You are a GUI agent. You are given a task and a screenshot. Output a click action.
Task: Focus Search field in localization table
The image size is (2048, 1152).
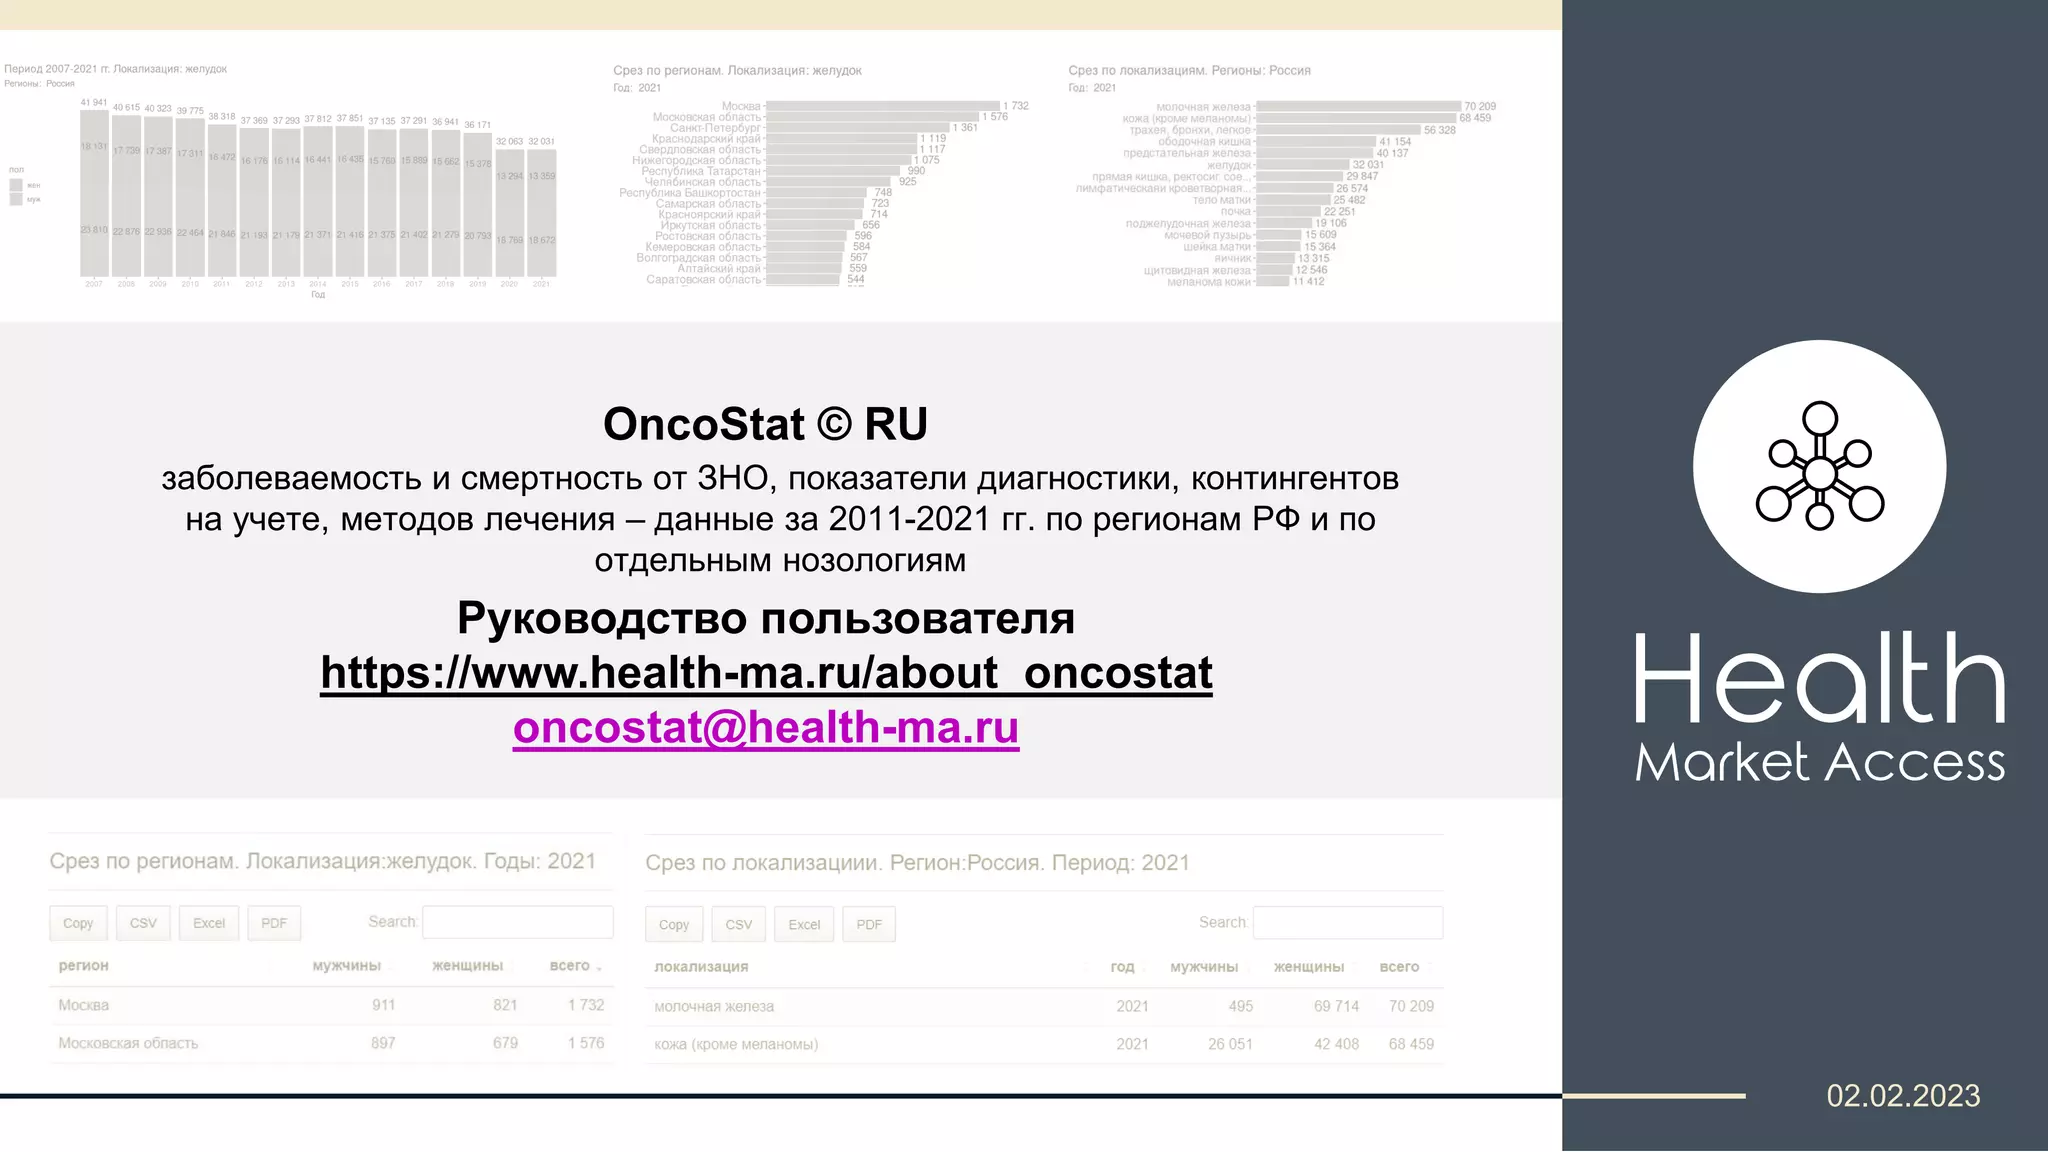[1347, 923]
